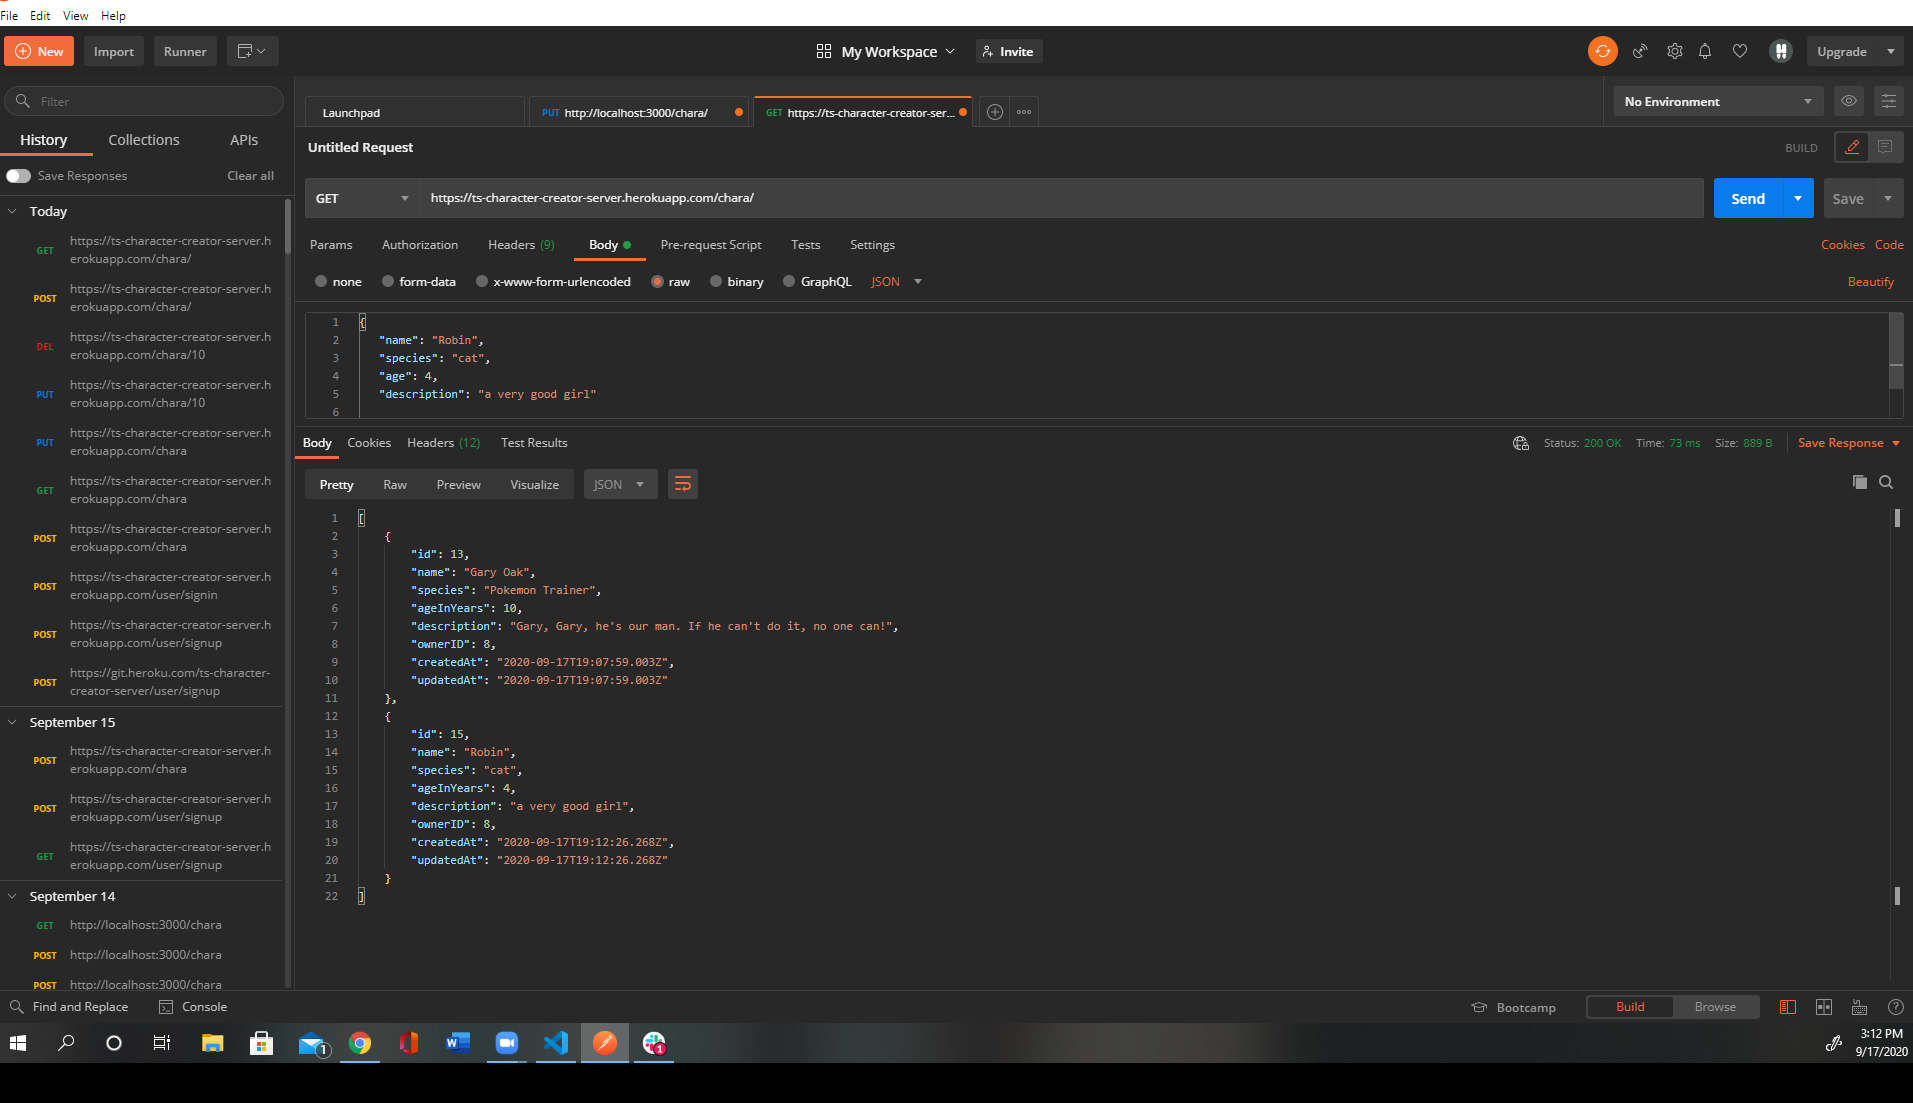Switch to Authorization tab
Screen dimensions: 1913x1103
[420, 245]
